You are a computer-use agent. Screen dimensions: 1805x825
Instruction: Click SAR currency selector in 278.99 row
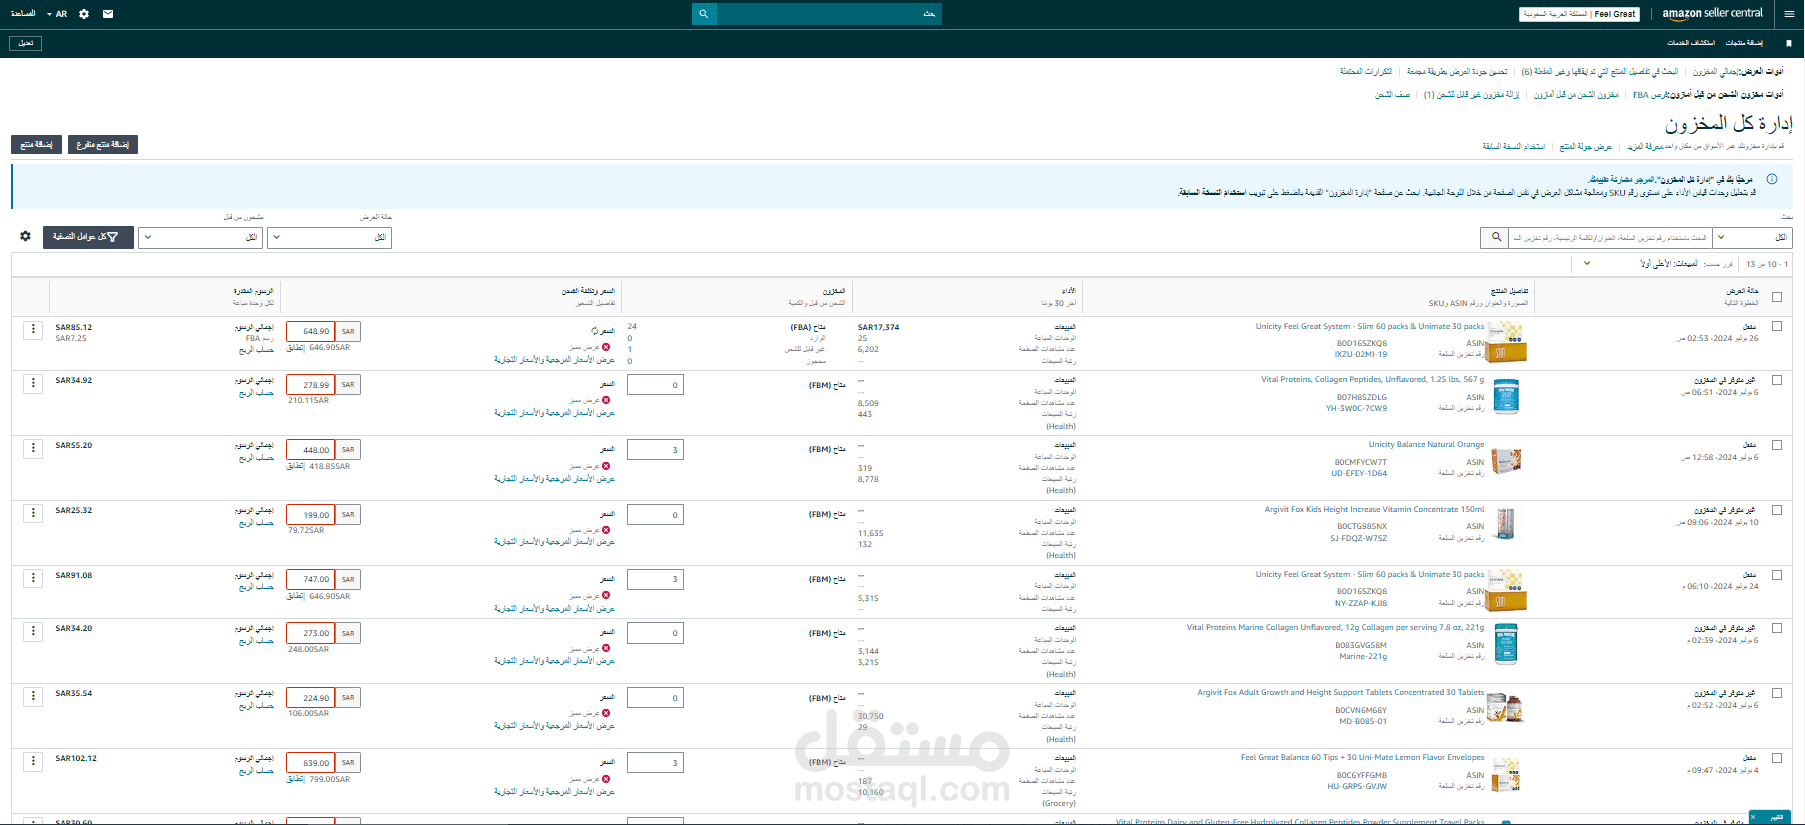click(x=348, y=385)
